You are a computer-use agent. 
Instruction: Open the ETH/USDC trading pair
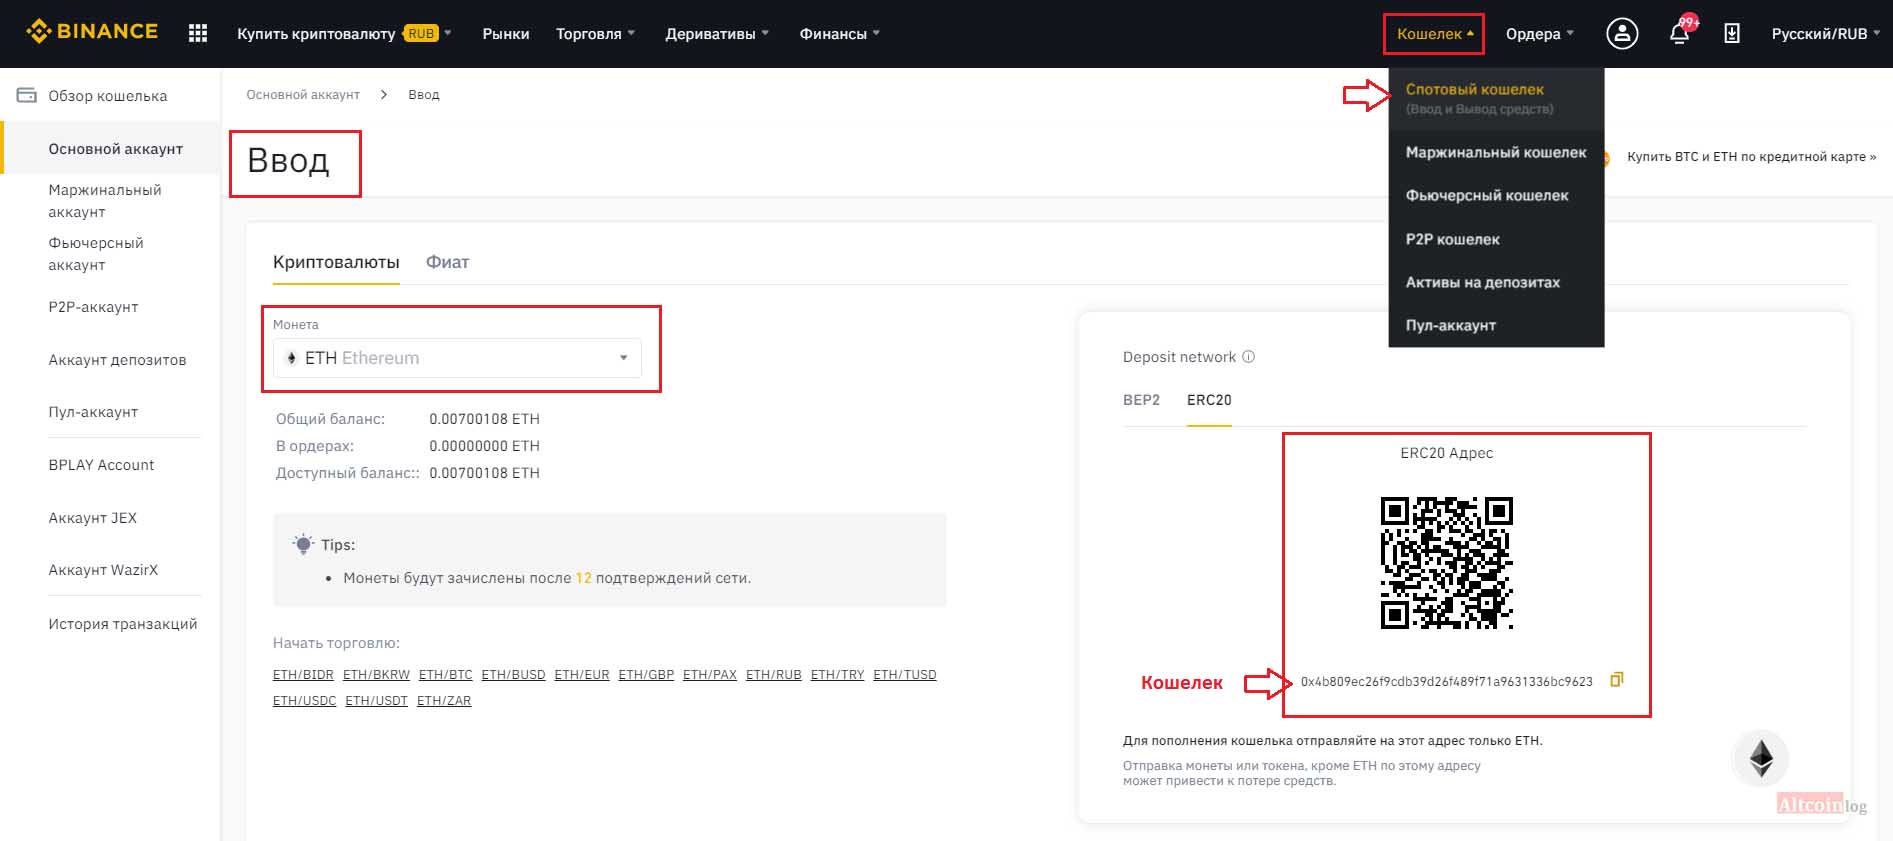(304, 701)
